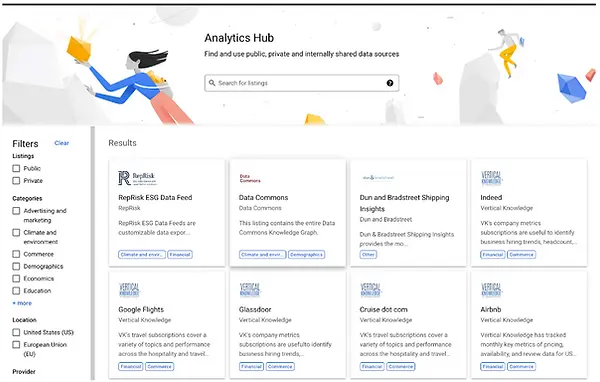Open Dun and Bradstreet Shipping Insights listing
The image size is (600, 382).
pyautogui.click(x=404, y=203)
